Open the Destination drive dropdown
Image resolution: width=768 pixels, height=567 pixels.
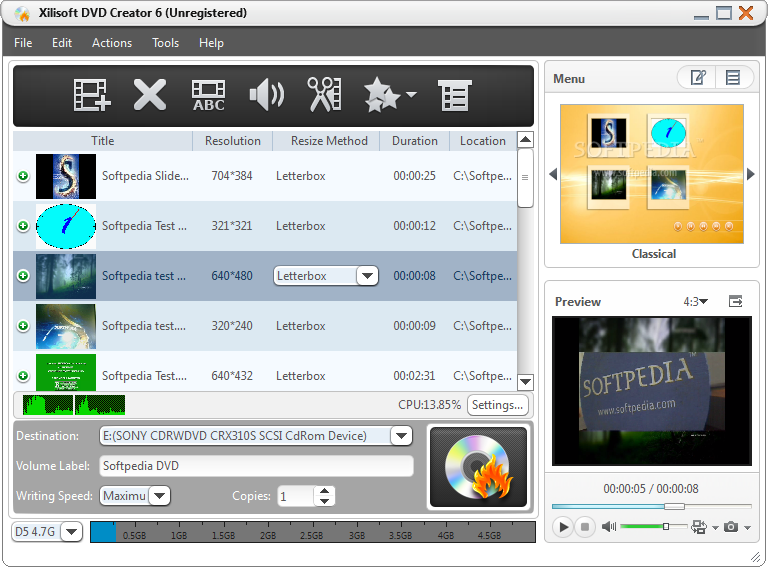401,436
